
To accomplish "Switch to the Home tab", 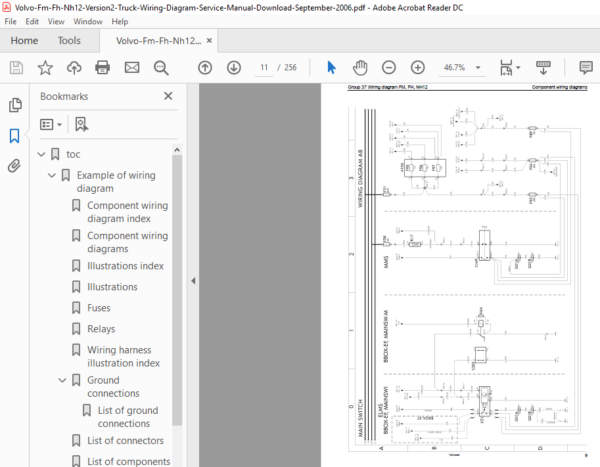I will [24, 41].
